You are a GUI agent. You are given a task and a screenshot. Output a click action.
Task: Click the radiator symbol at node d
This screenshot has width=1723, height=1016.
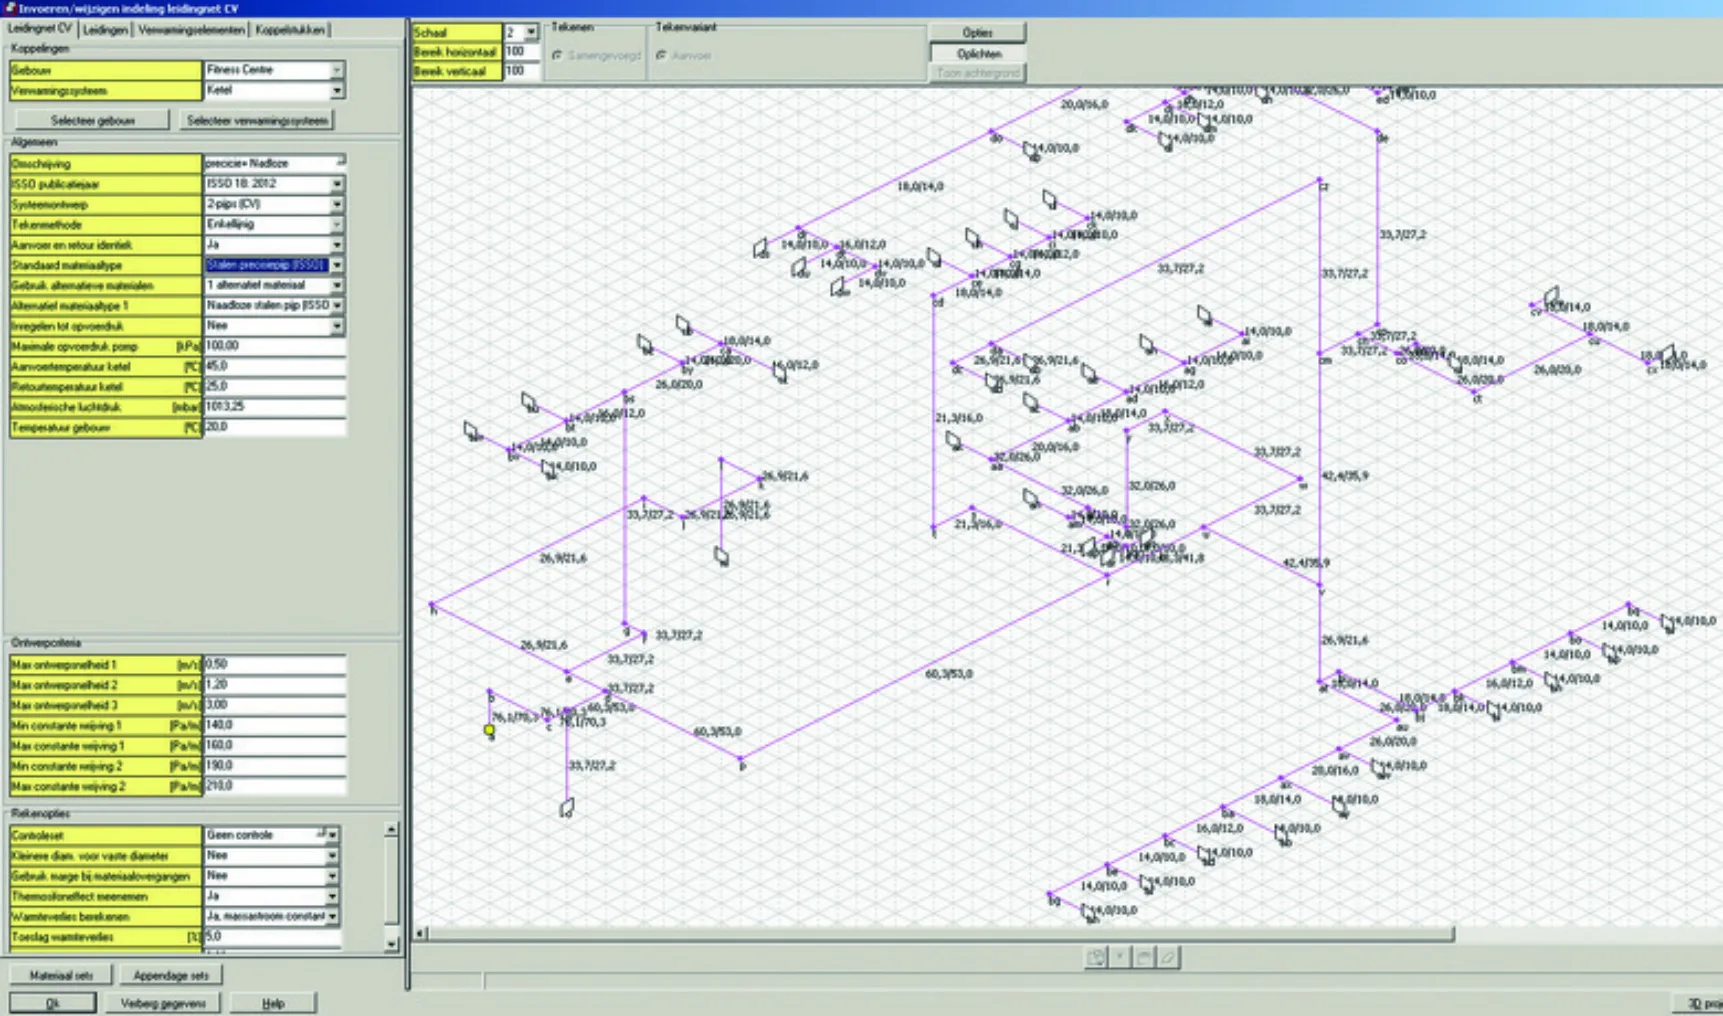pyautogui.click(x=567, y=807)
